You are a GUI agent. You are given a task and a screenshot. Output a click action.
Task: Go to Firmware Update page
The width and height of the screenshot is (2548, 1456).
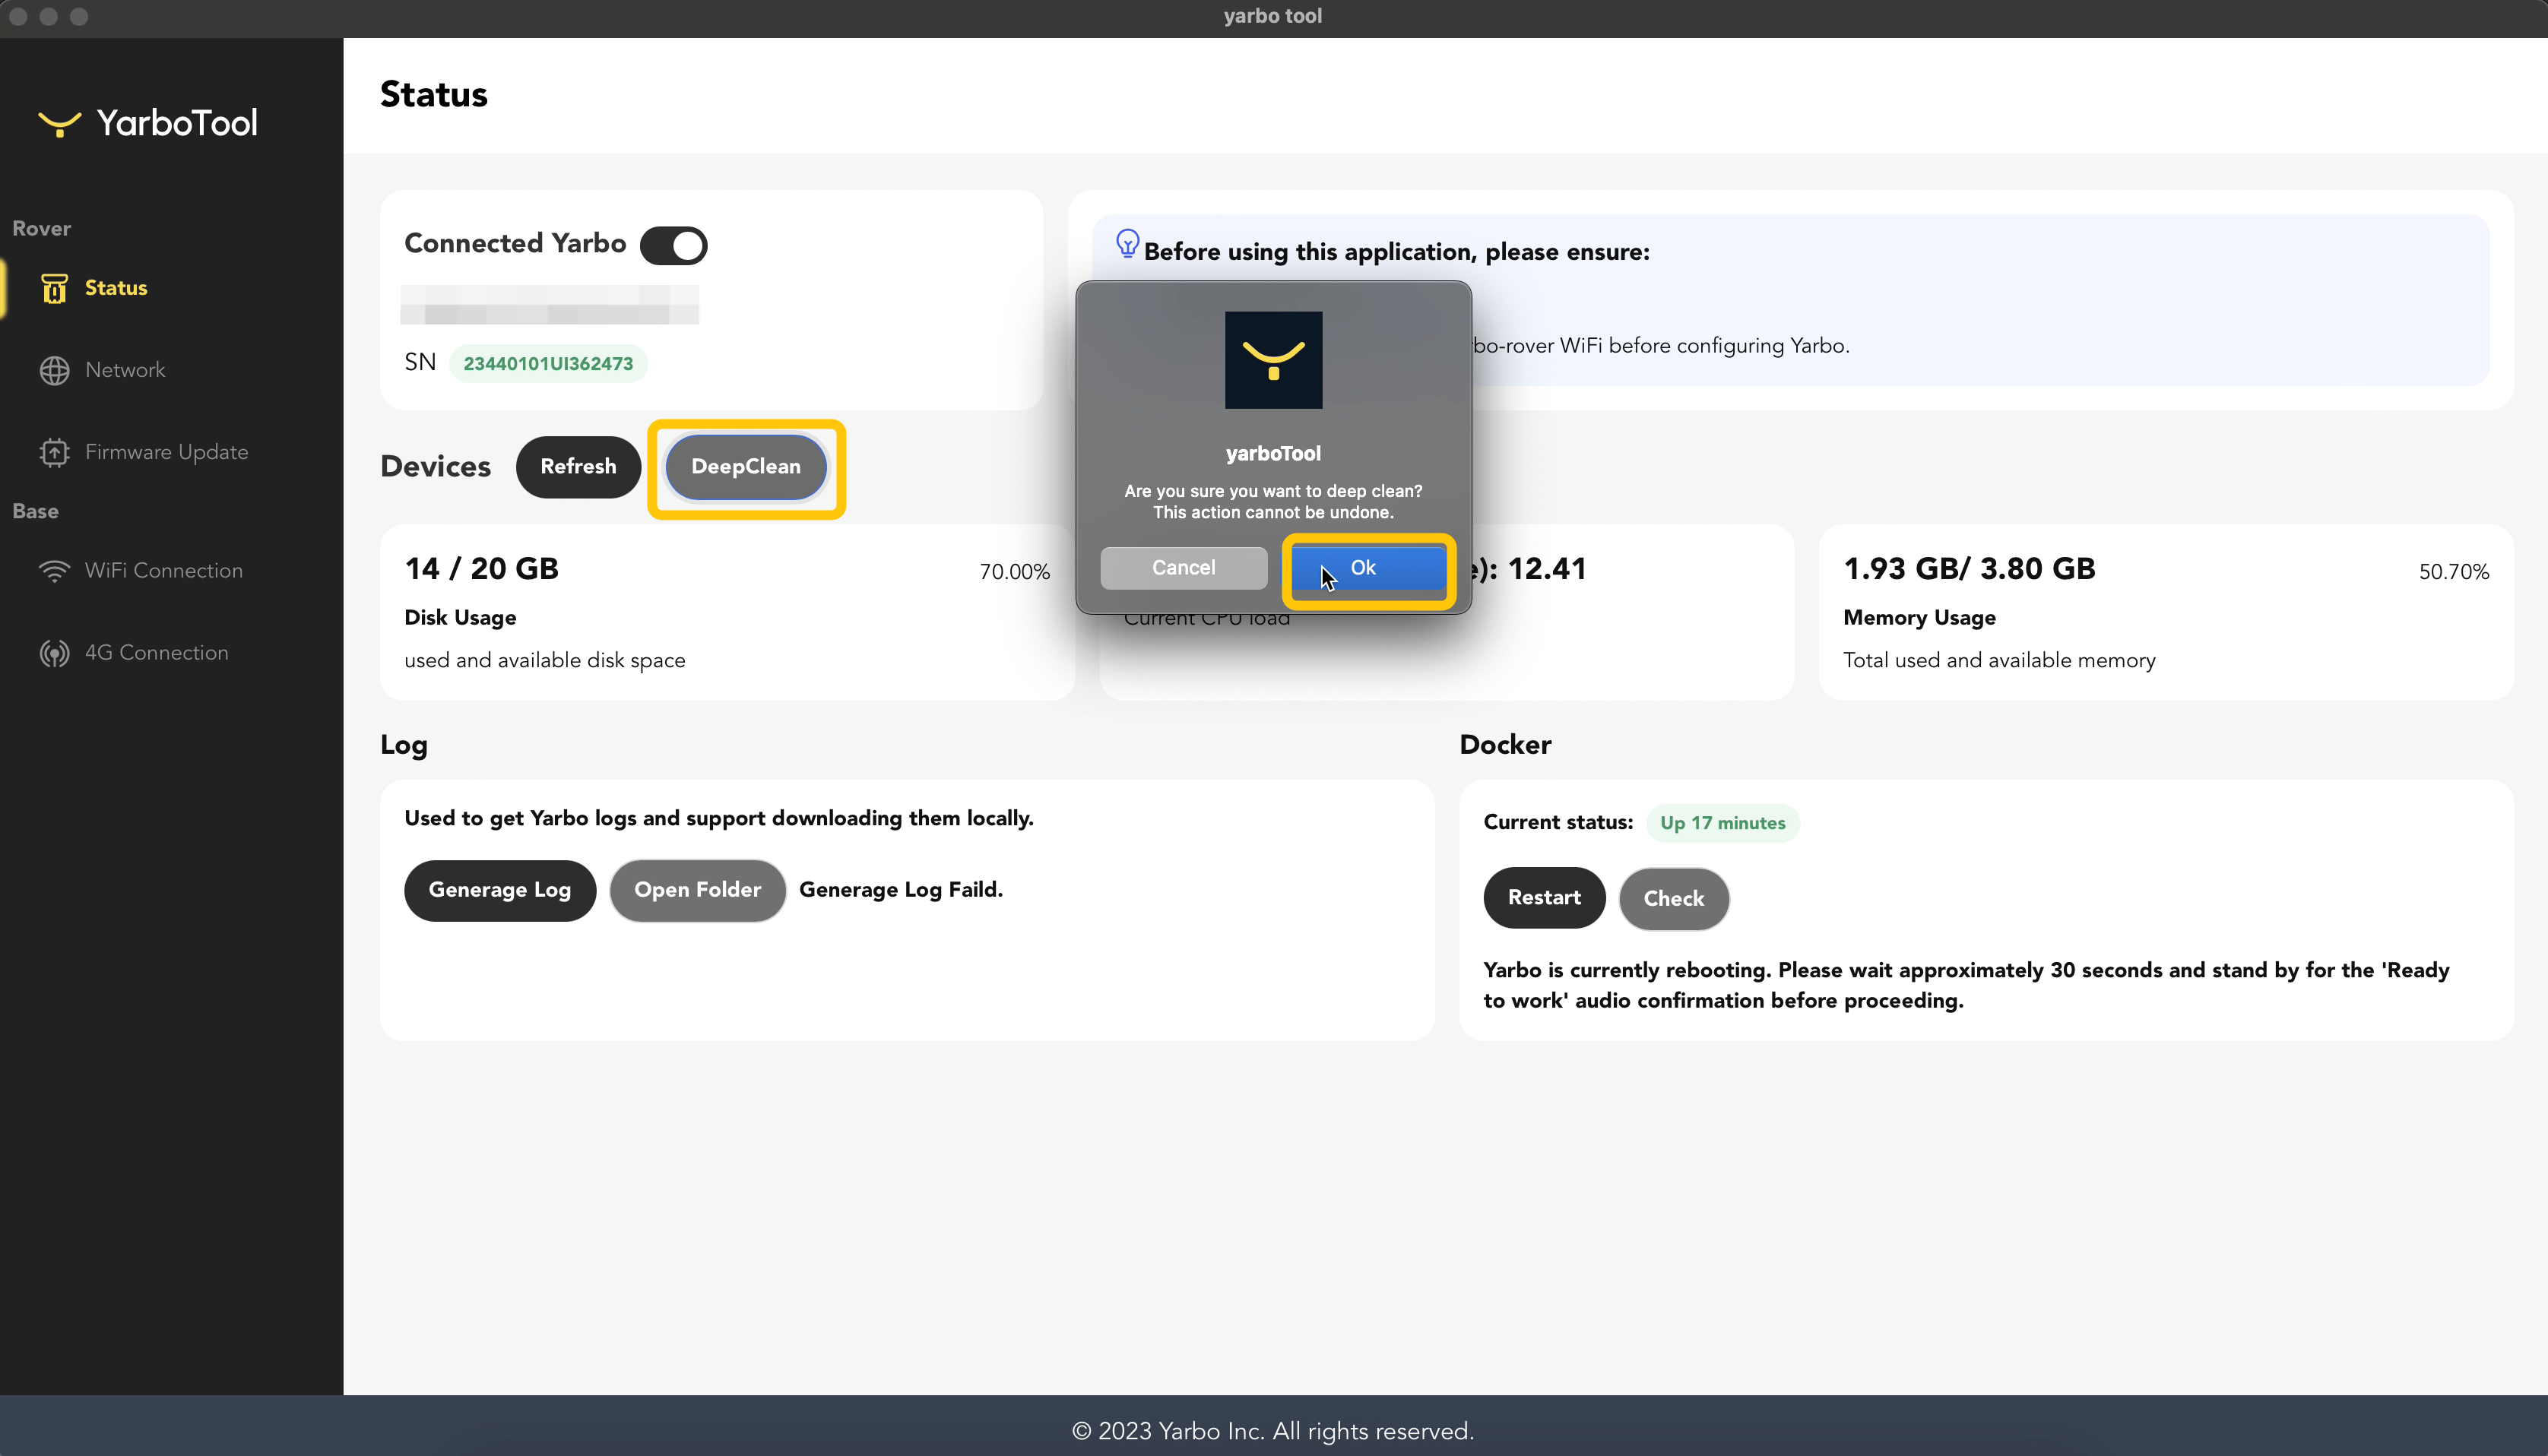pyautogui.click(x=166, y=452)
